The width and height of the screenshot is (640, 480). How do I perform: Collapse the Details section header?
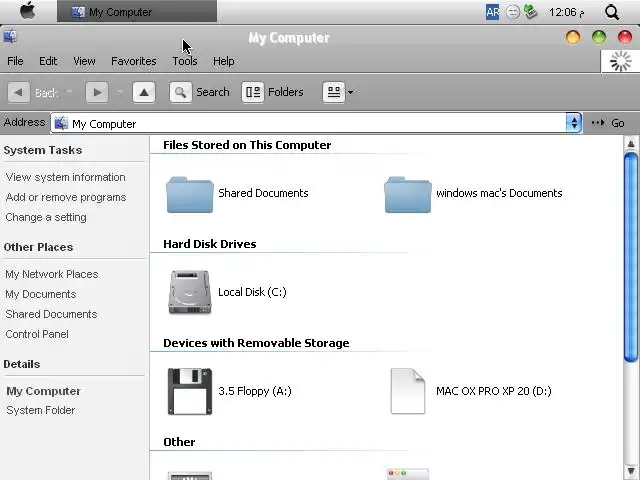[x=22, y=364]
